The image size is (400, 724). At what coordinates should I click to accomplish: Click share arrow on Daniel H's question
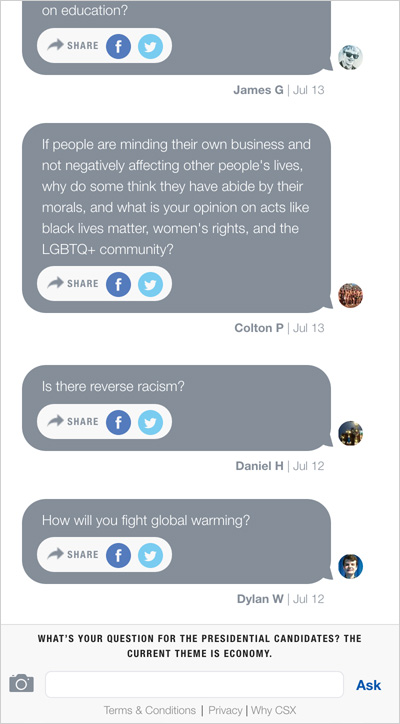pyautogui.click(x=55, y=421)
